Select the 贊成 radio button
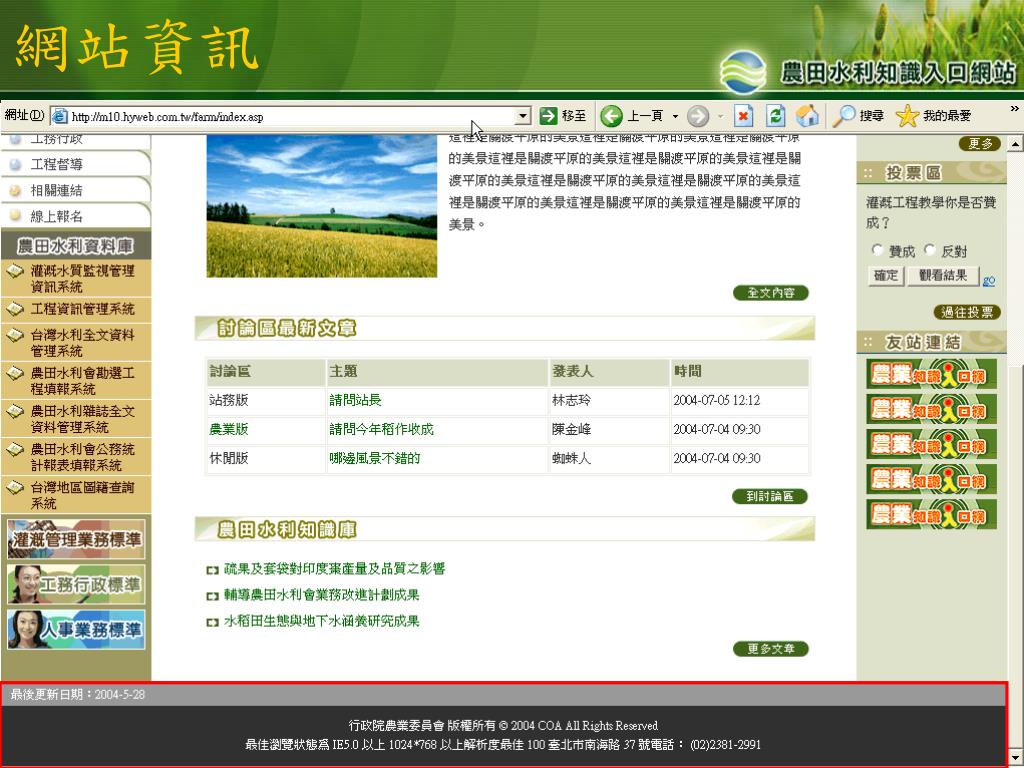 coord(877,250)
